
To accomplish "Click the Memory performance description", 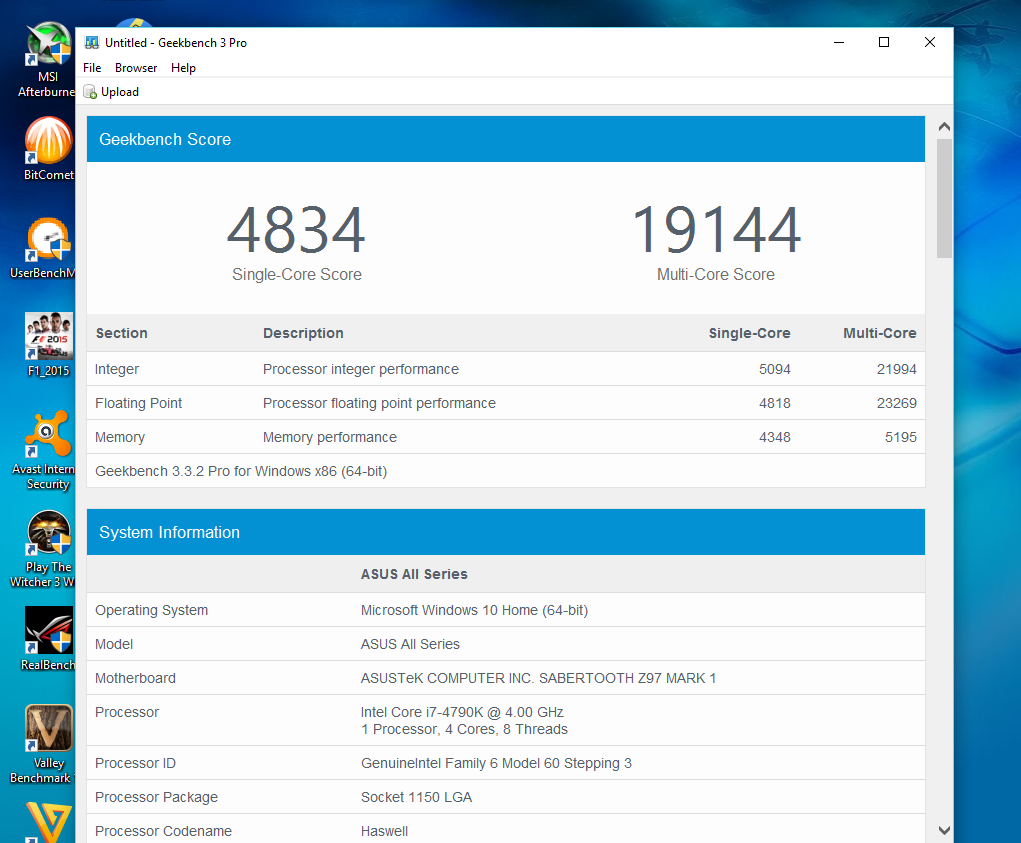I will pyautogui.click(x=329, y=437).
